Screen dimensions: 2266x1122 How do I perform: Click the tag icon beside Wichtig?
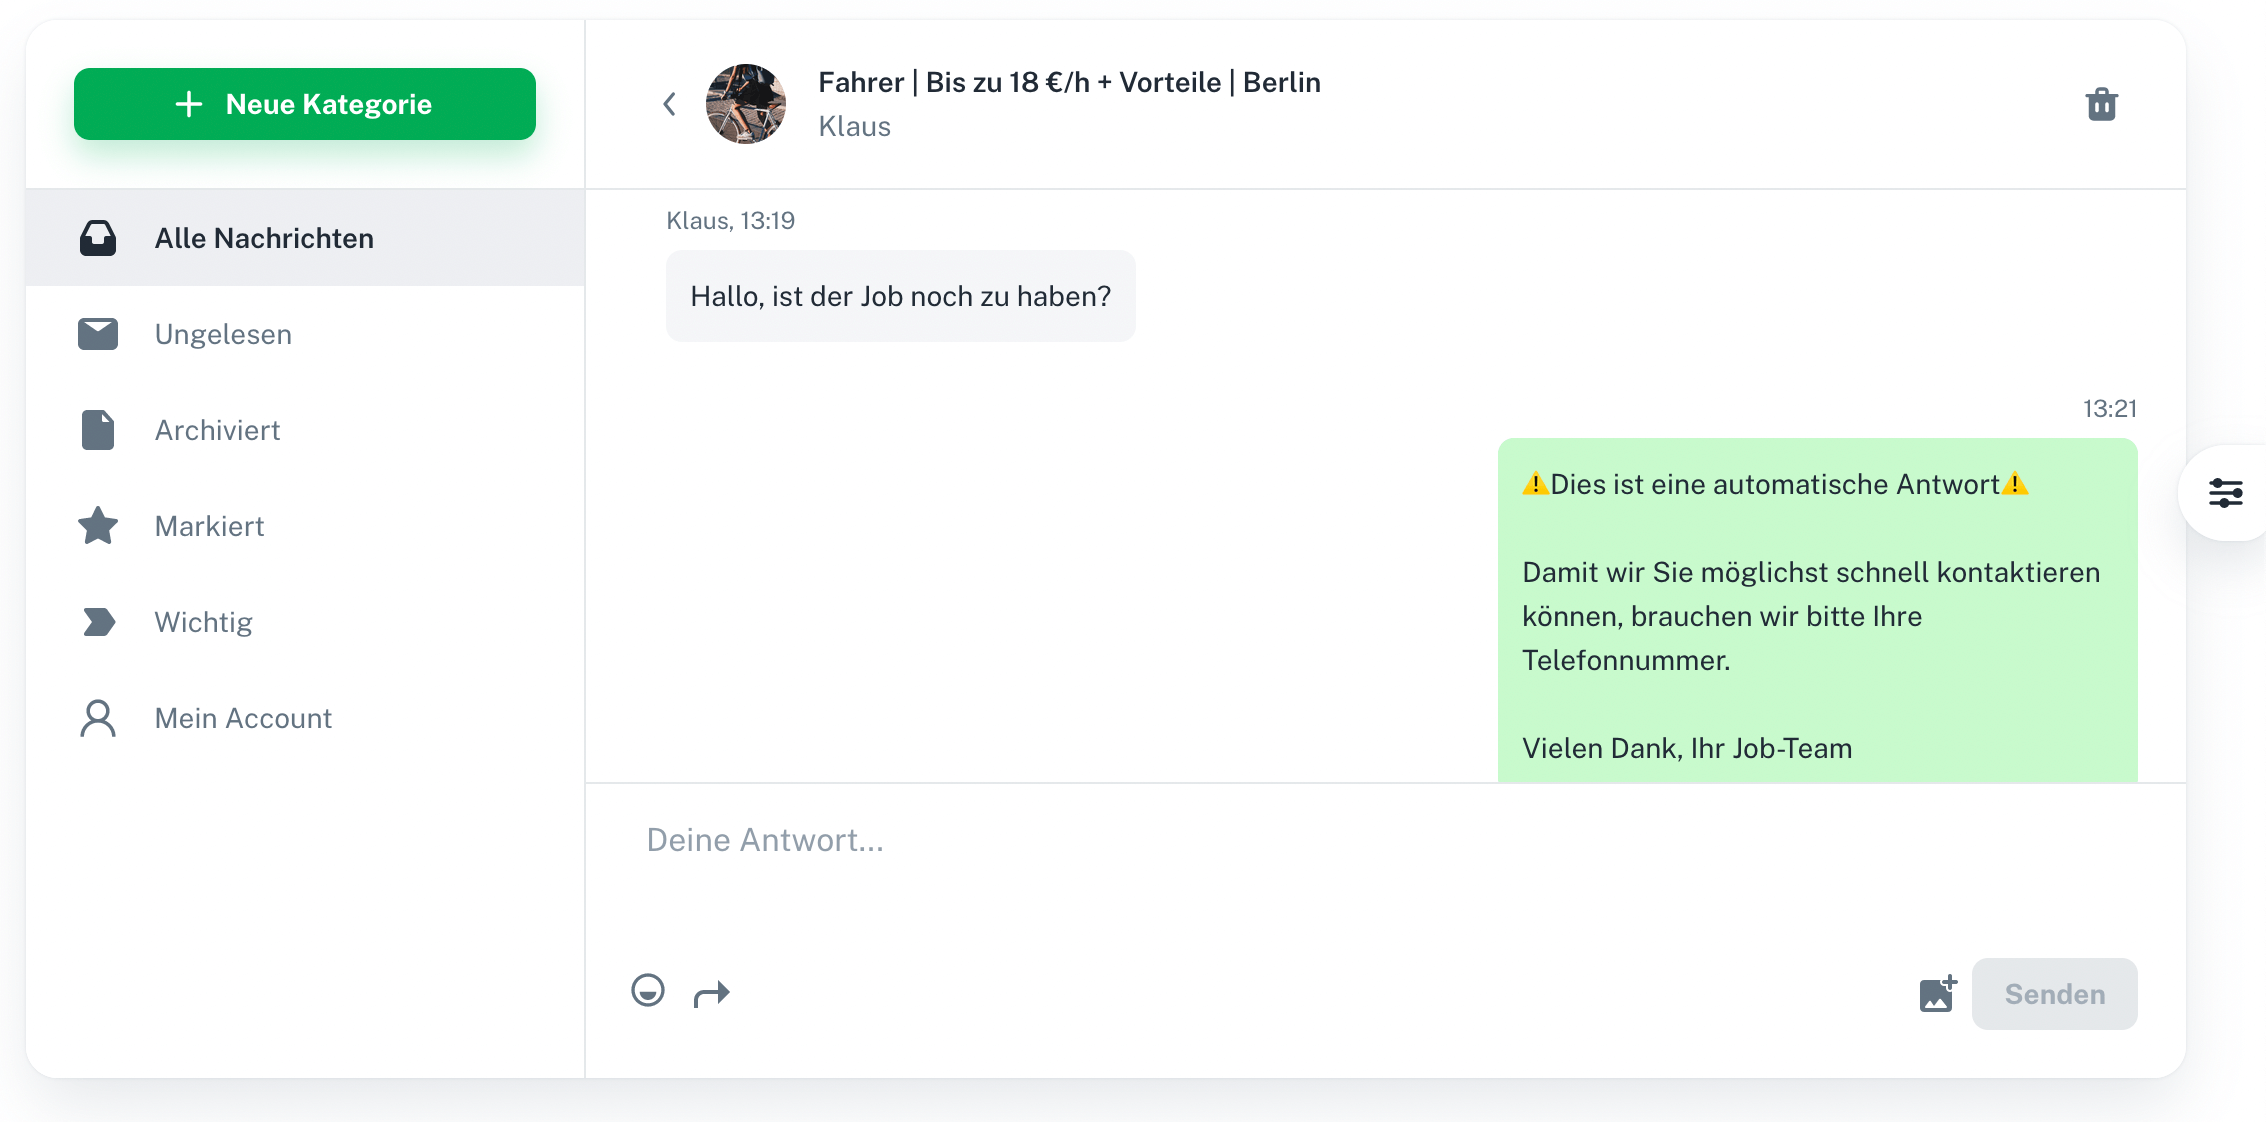98,622
